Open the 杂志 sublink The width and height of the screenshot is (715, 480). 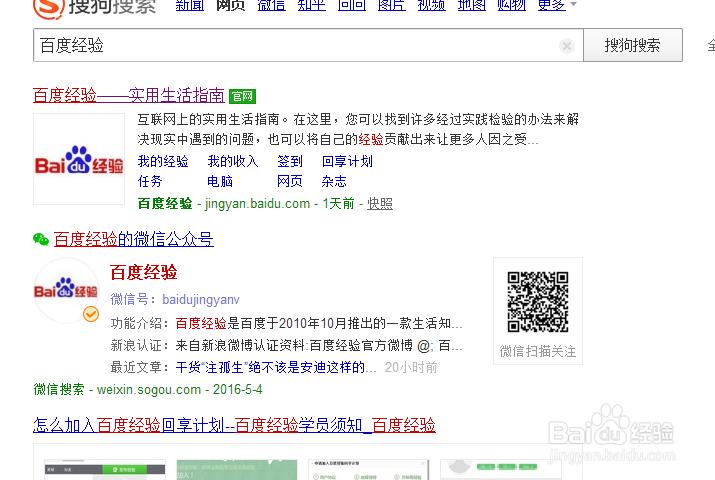334,181
